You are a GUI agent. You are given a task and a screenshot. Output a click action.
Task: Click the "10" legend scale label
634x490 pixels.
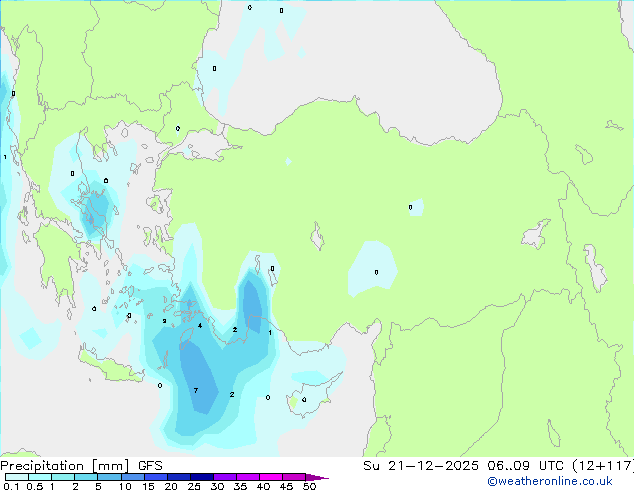(x=125, y=486)
